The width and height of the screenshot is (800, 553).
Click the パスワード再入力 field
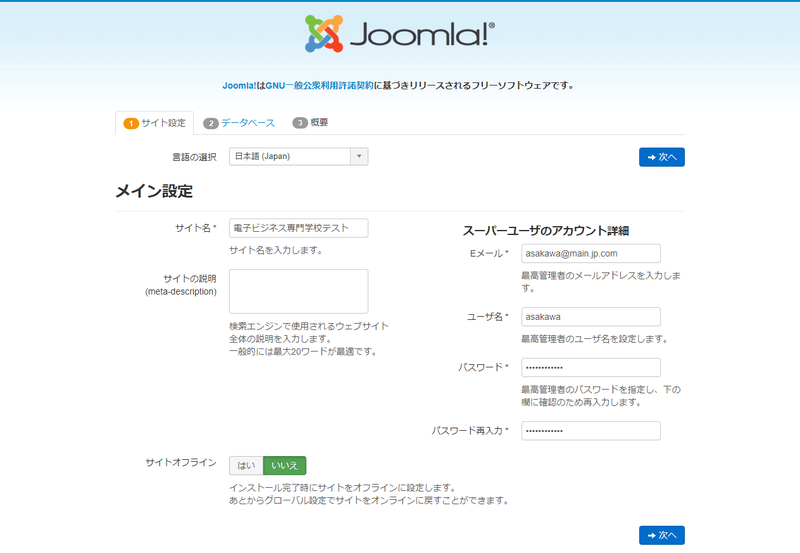[x=590, y=430]
